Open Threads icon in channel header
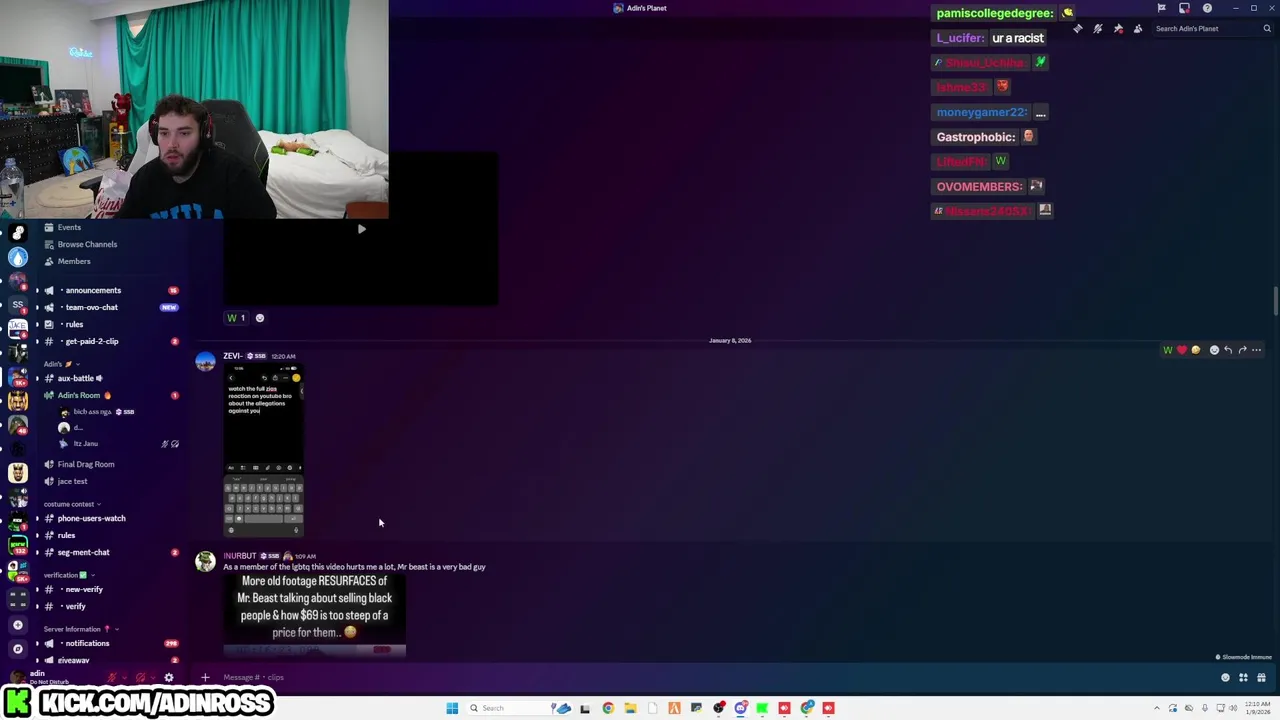The image size is (1280, 720). [x=1078, y=28]
